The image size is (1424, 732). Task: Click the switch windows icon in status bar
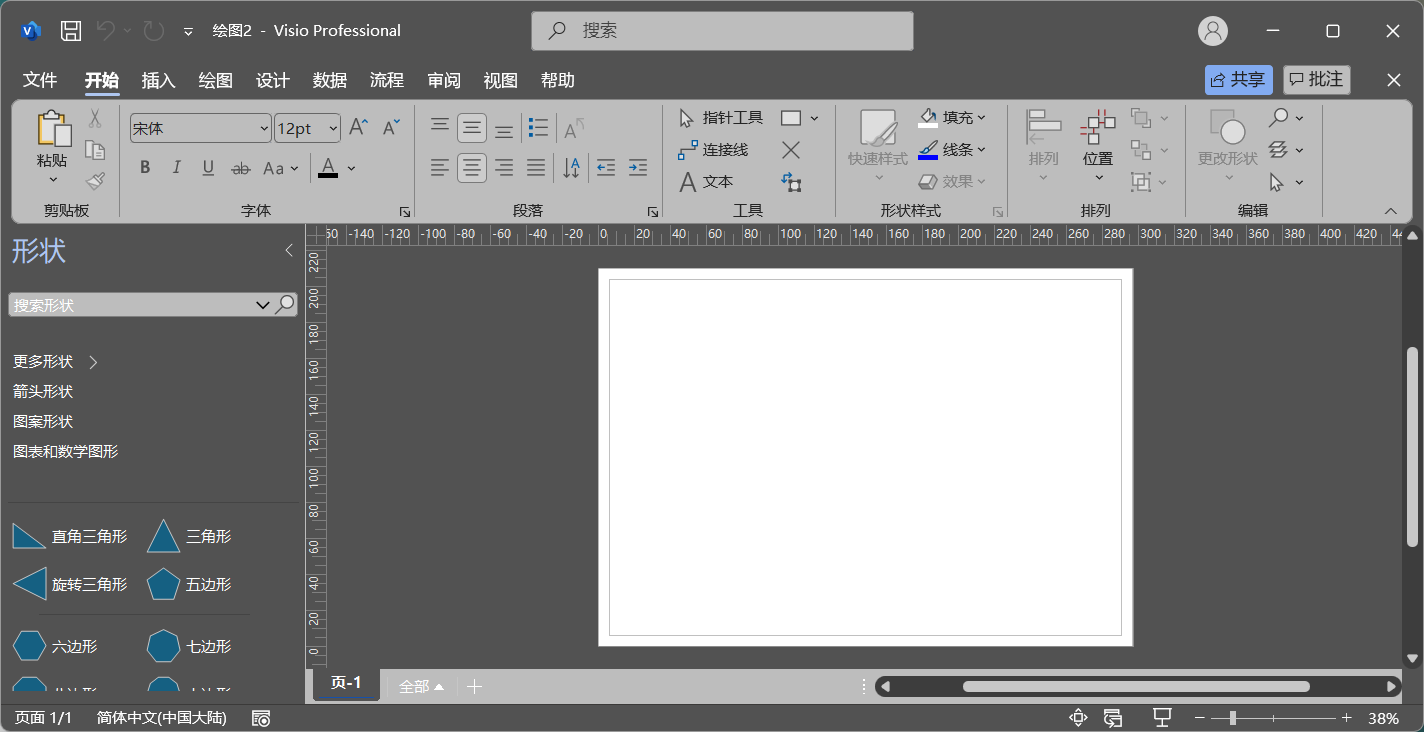tap(1113, 718)
